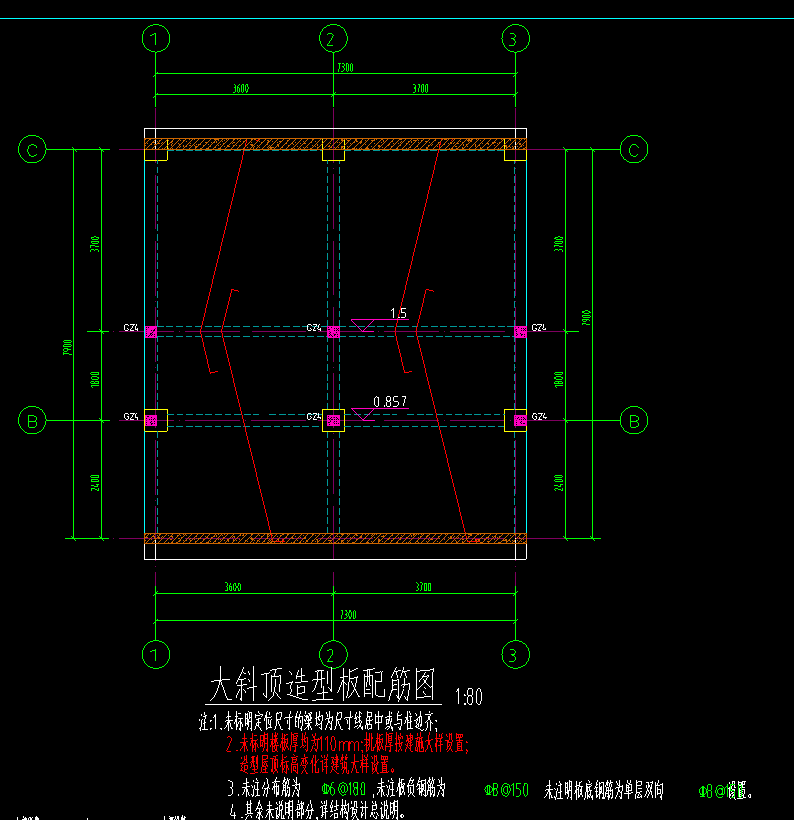
Task: Click the green Φ6@180 rebar annotation
Action: click(x=344, y=789)
